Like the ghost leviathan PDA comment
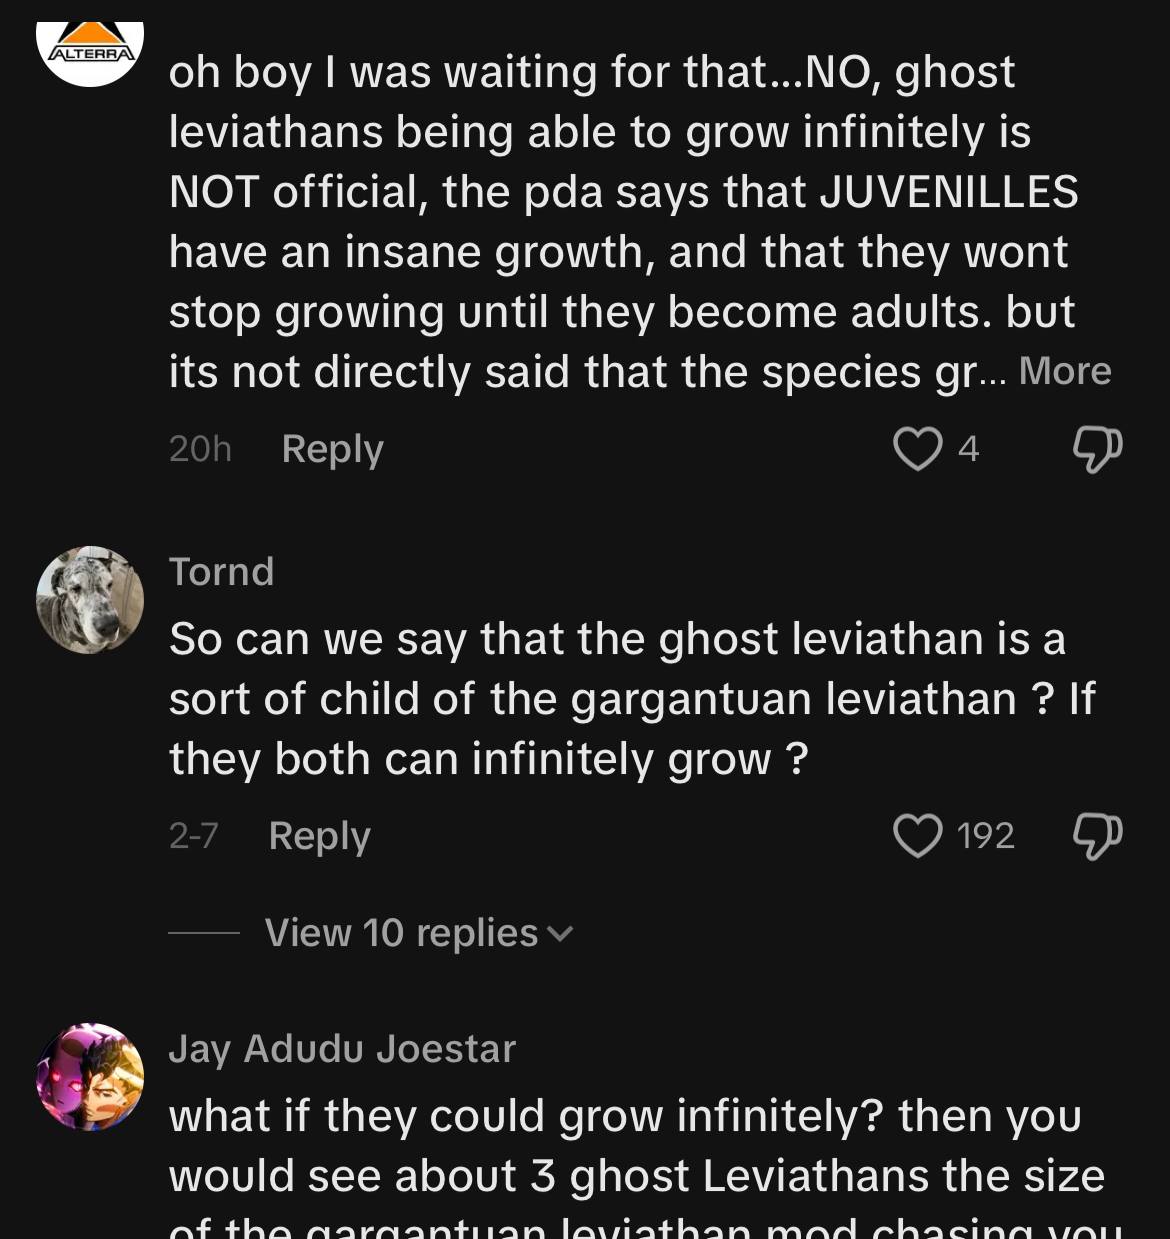This screenshot has width=1170, height=1239. pos(917,449)
